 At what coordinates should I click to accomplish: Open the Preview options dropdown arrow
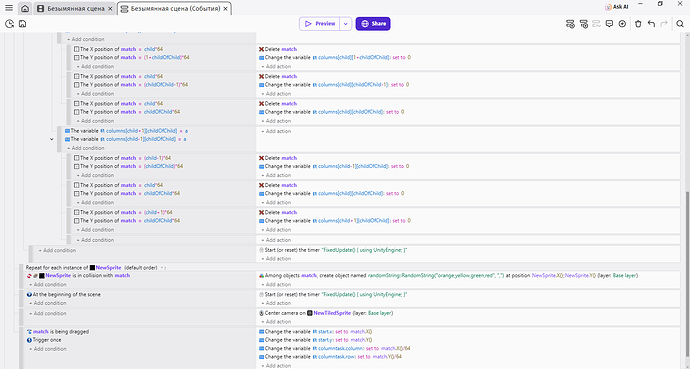tap(346, 24)
